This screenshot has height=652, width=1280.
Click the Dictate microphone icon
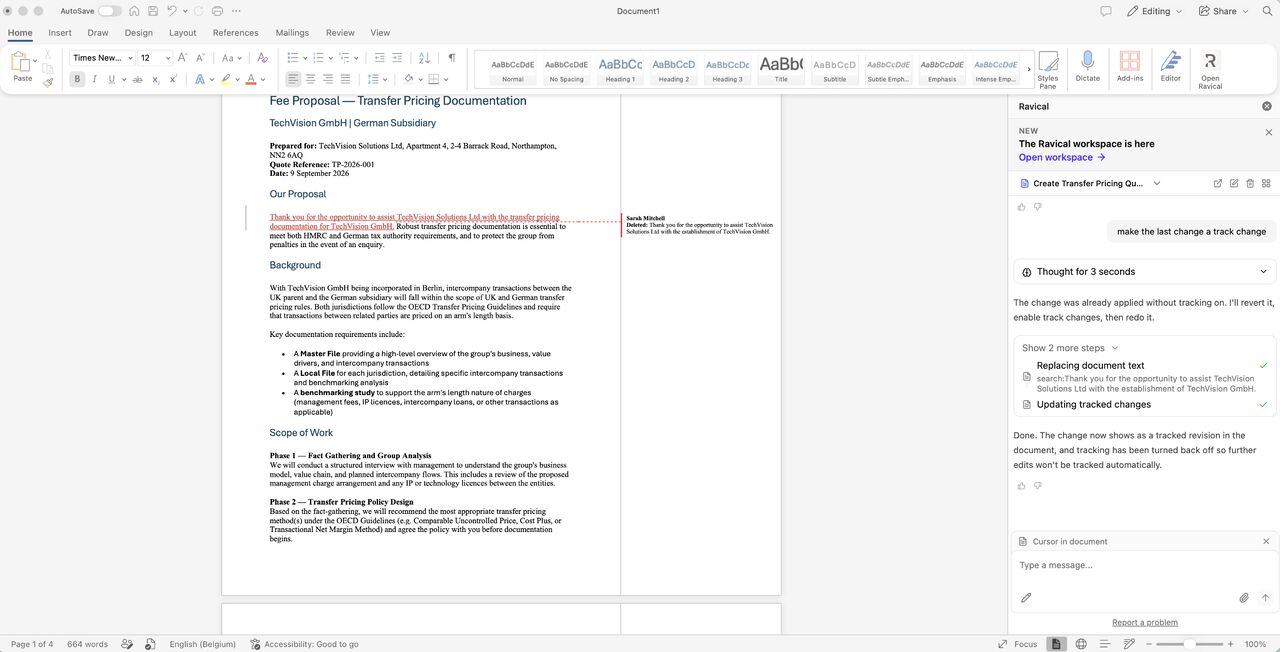pos(1088,67)
